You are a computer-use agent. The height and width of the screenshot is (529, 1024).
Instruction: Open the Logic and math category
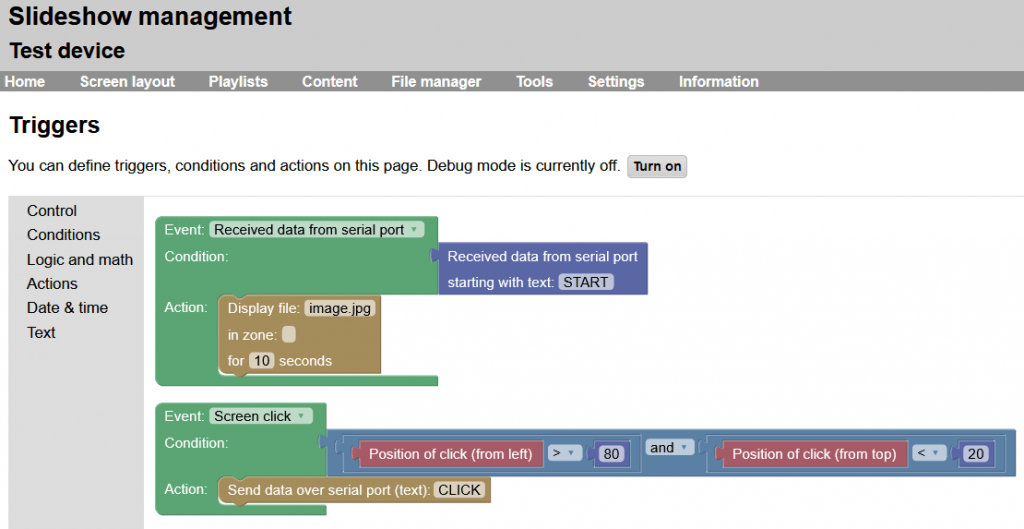(x=80, y=260)
